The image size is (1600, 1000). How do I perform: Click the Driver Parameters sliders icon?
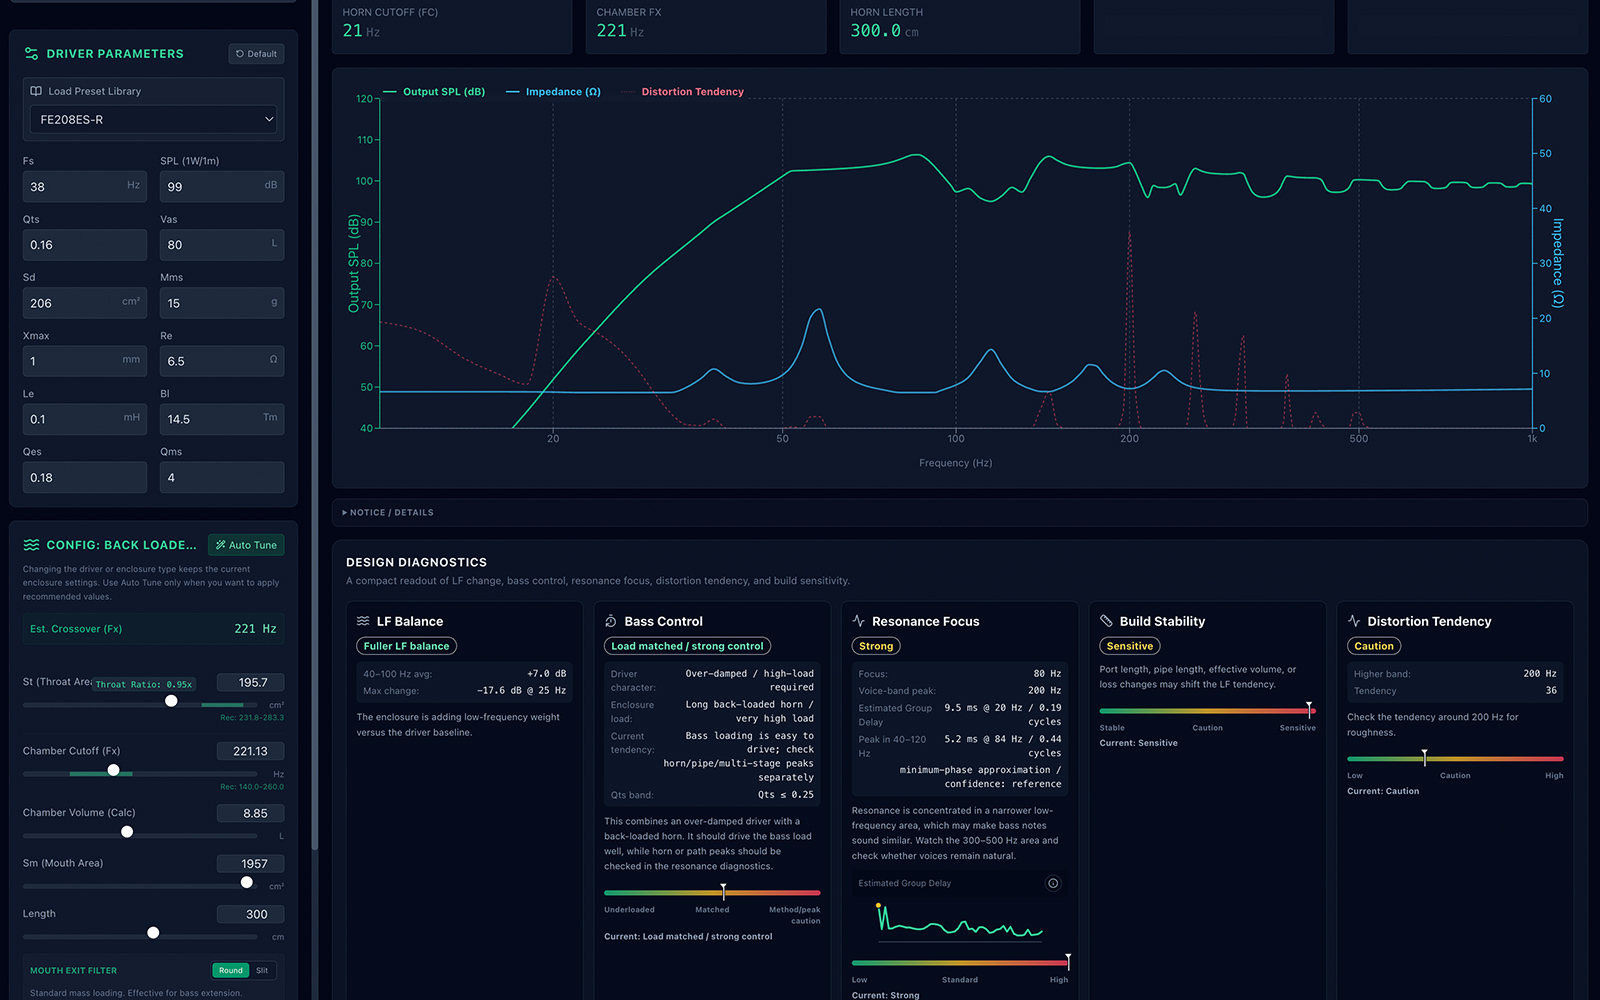point(31,54)
